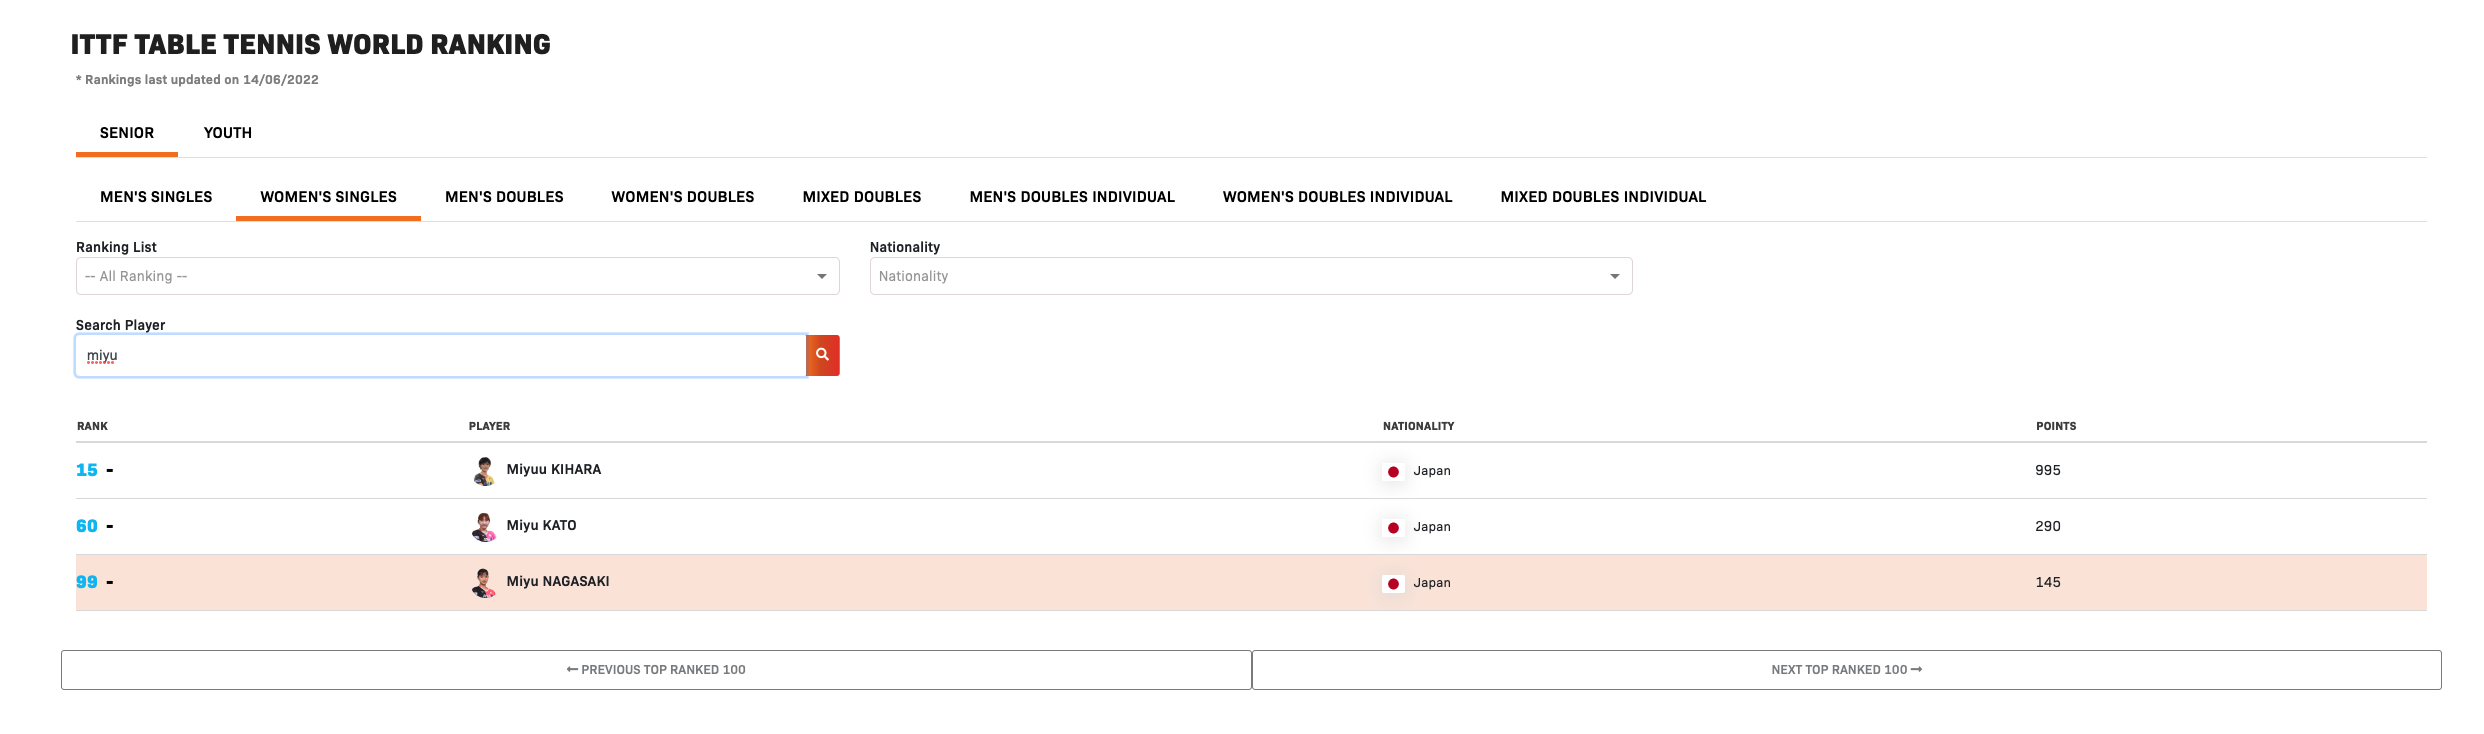Click Japan flag in Miyu NAGASAKI row

[x=1393, y=584]
